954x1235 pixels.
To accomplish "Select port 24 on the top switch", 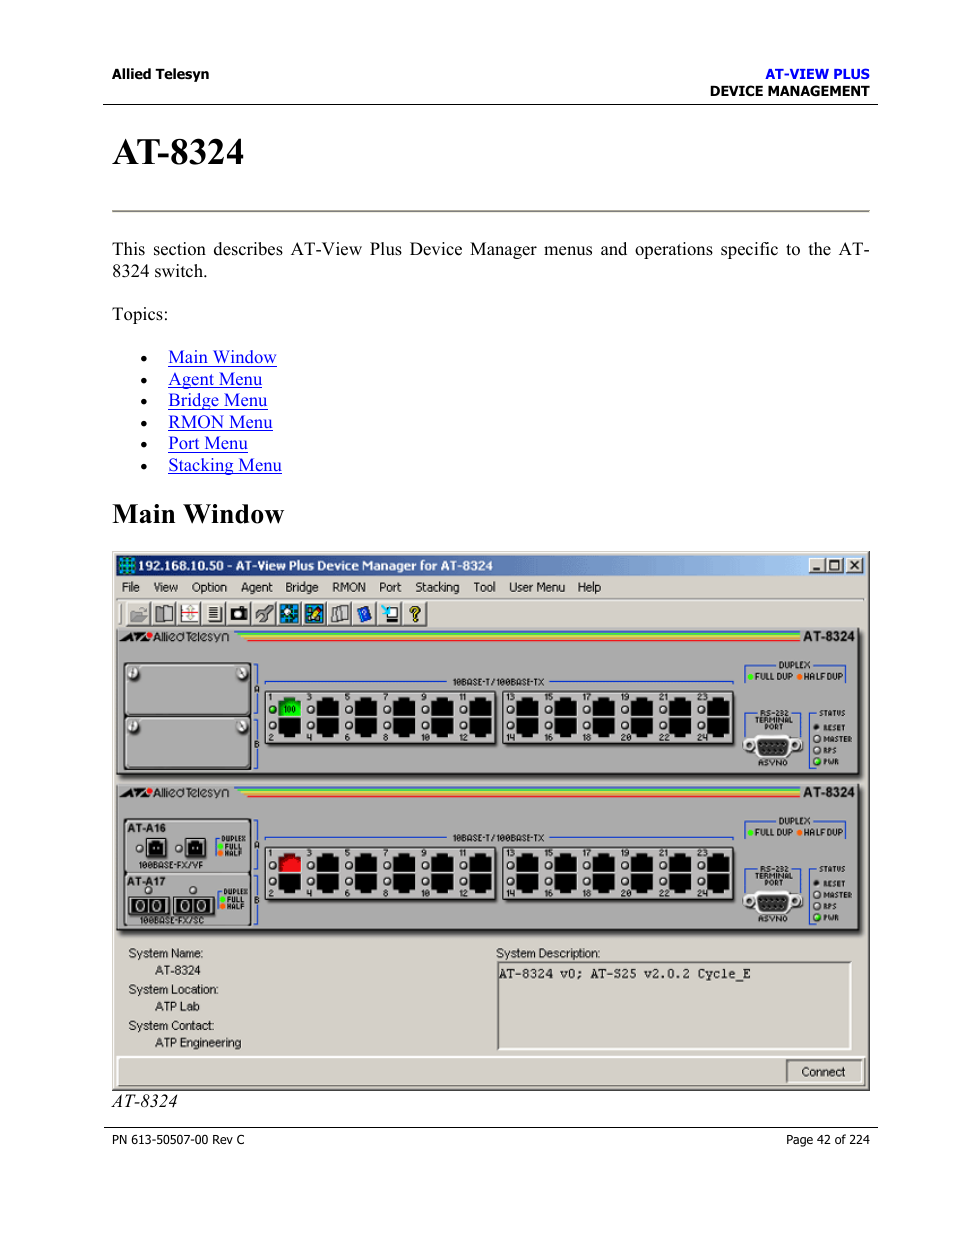I will [x=718, y=726].
